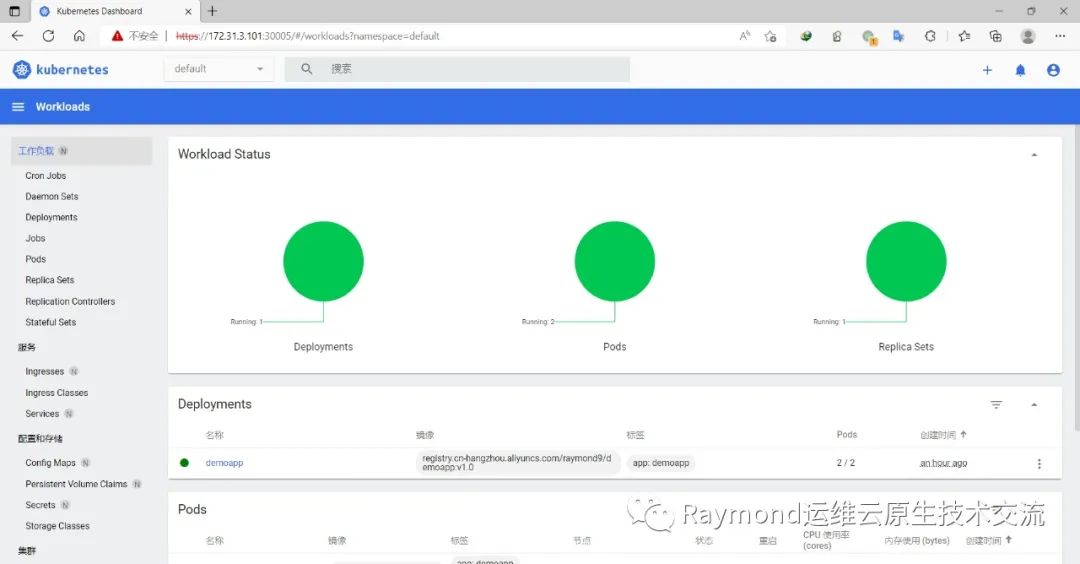Click the not-secure warning icon in address bar
1080x564 pixels.
coord(117,36)
